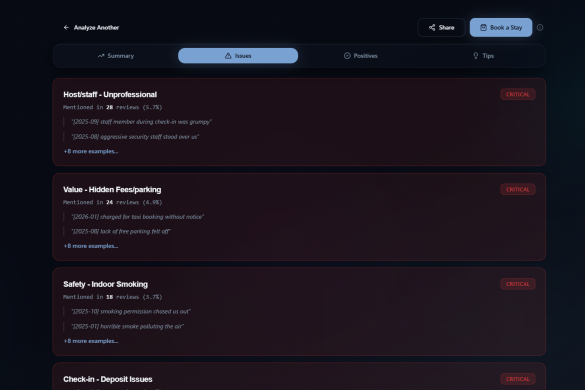The height and width of the screenshot is (390, 585).
Task: Click CRITICAL badge on Host/staff - Unprofessional card
Action: point(517,94)
